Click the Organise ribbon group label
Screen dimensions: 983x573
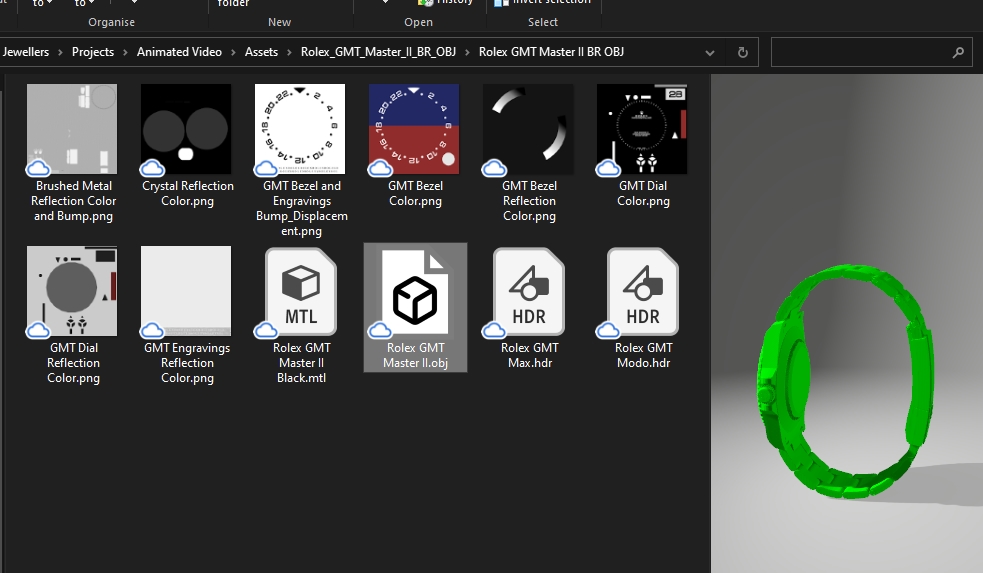112,22
